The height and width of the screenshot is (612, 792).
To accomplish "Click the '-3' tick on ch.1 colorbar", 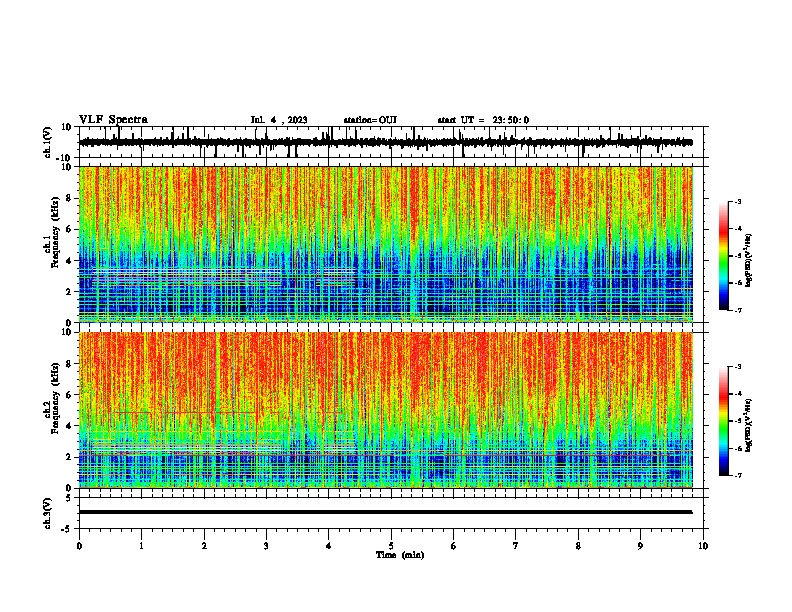I will coord(738,201).
